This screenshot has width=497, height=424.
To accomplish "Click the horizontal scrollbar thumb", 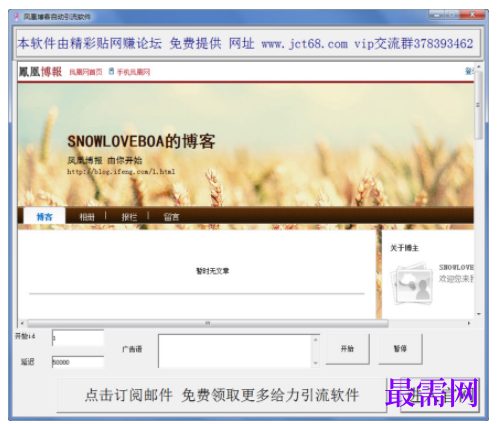I will point(208,323).
